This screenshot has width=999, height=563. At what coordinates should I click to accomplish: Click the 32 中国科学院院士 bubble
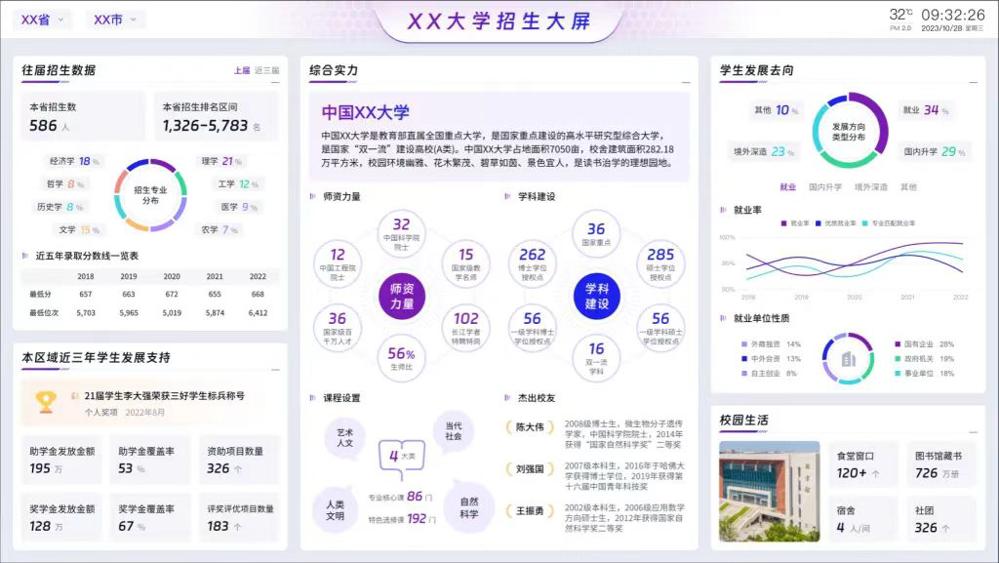tap(401, 233)
